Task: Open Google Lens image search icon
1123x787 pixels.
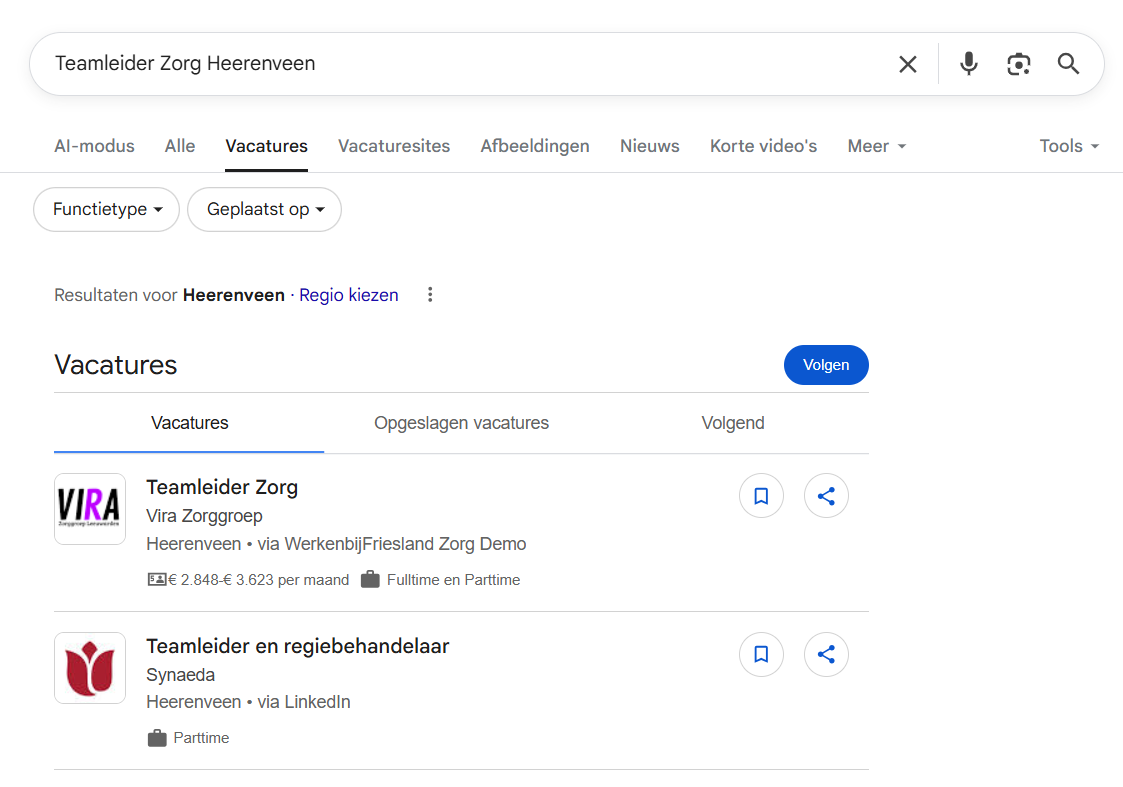Action: 1018,64
